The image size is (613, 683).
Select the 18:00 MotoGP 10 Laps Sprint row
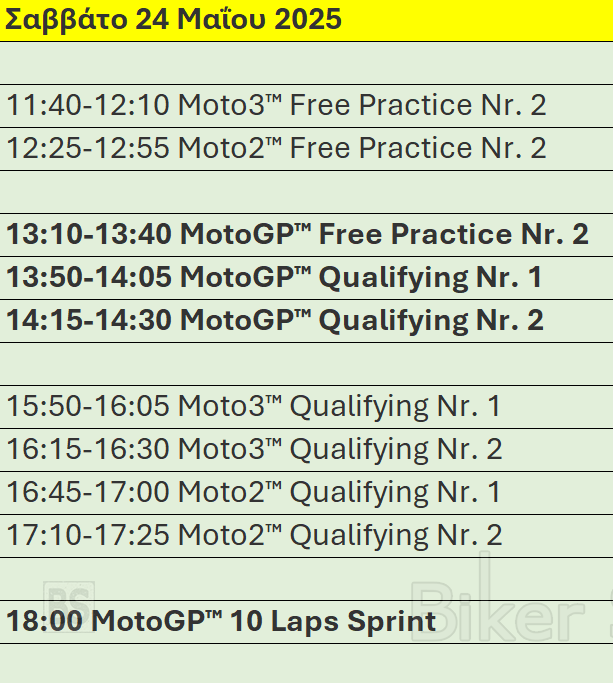coord(306,622)
